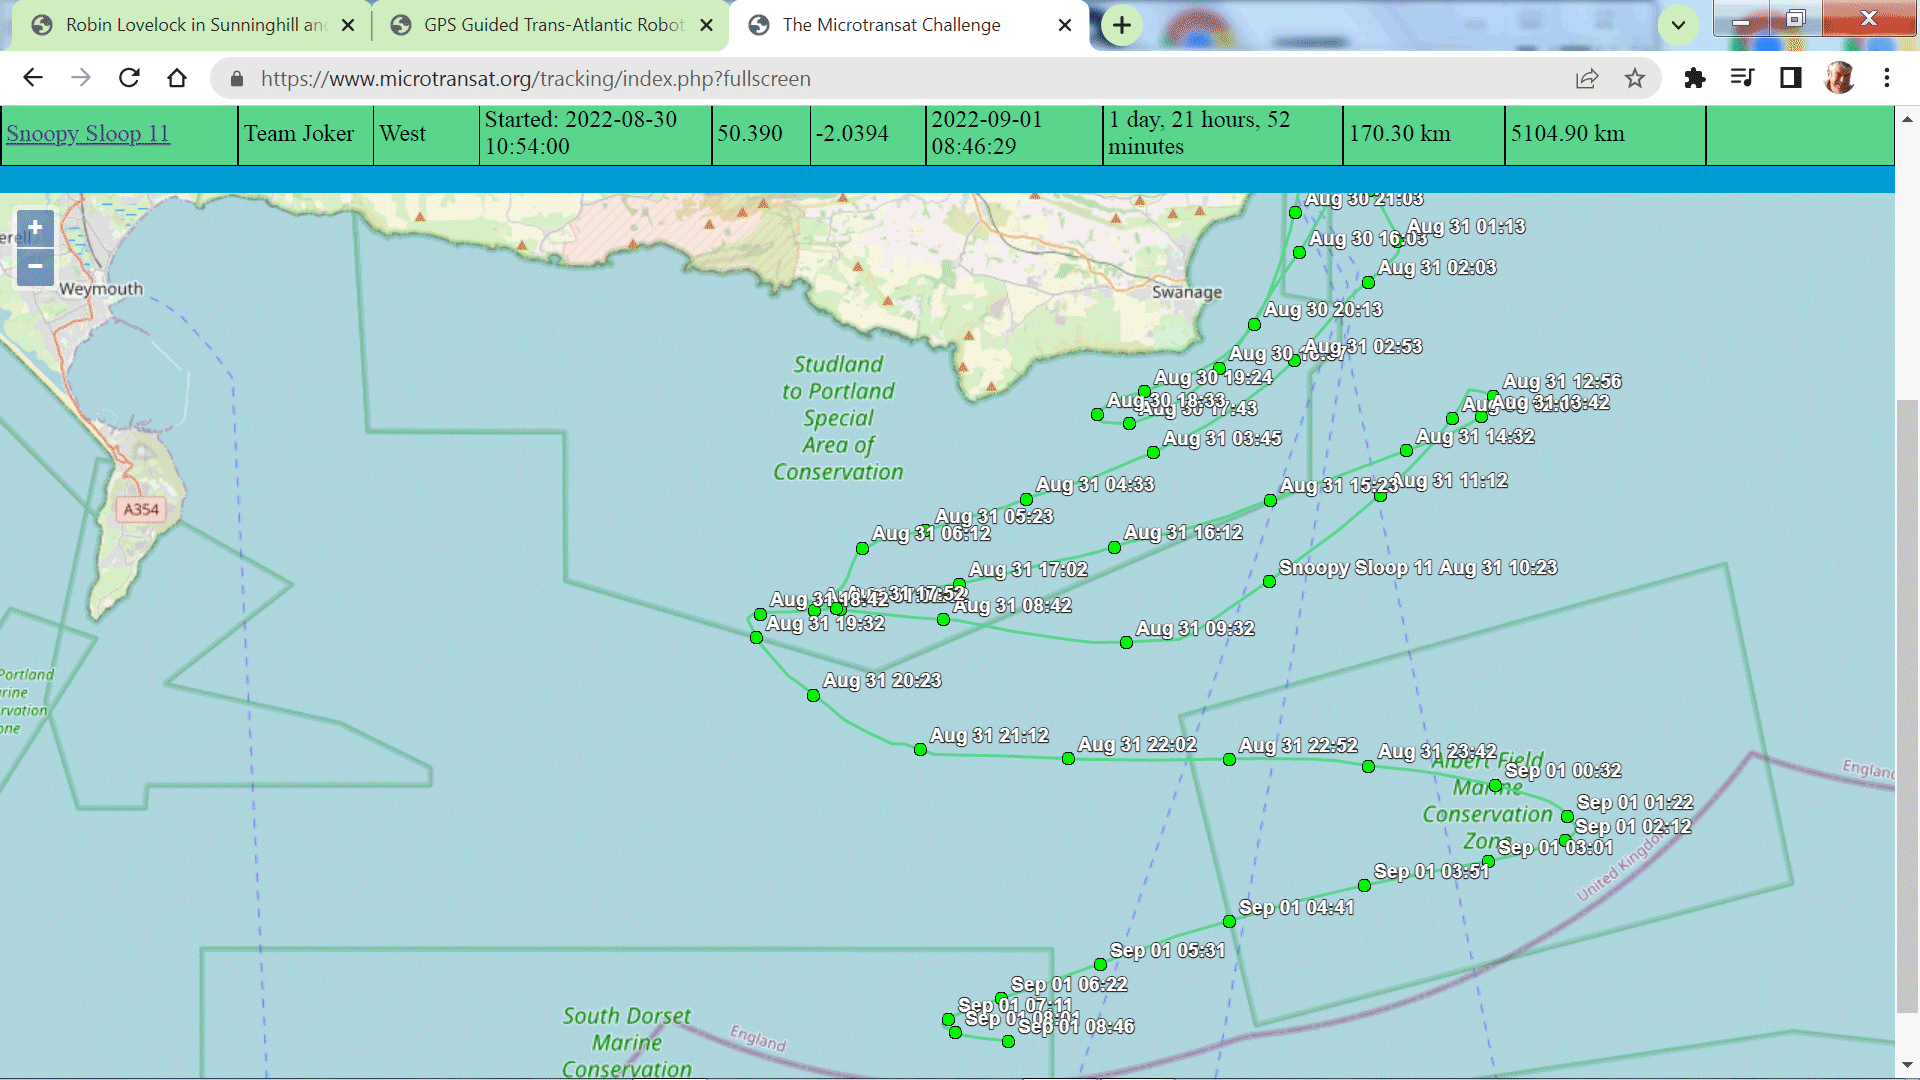
Task: Click the map zoom in plus button
Action: click(x=35, y=228)
